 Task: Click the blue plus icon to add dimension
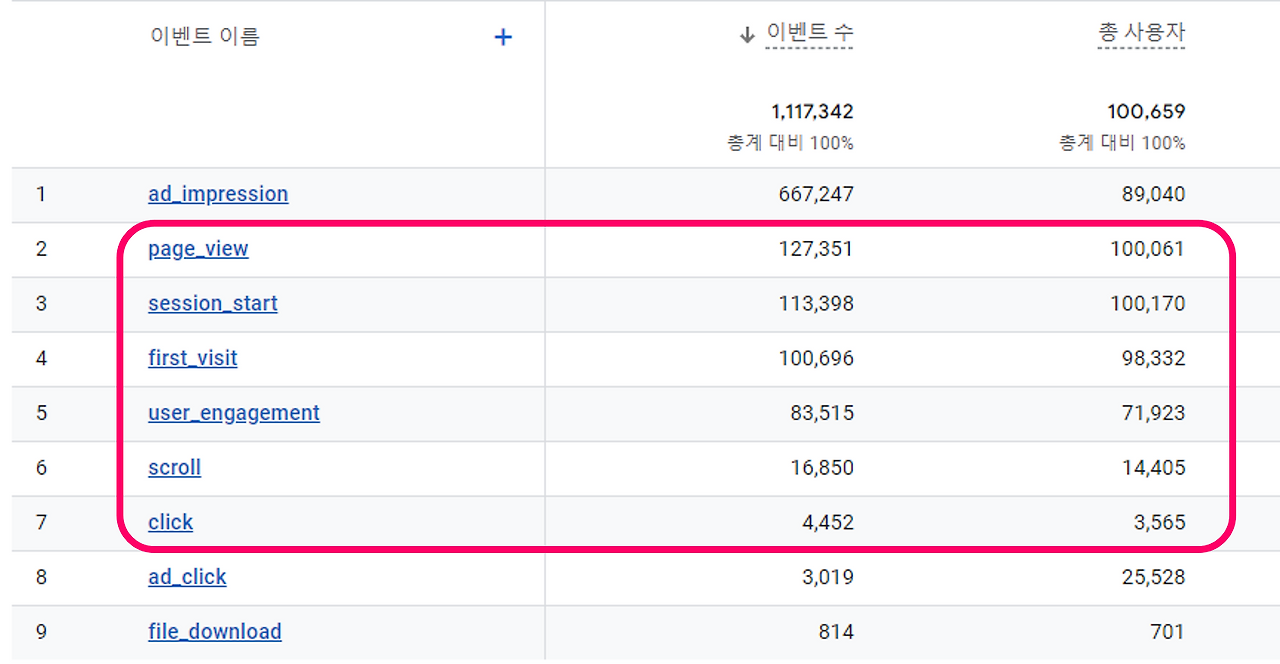pyautogui.click(x=503, y=37)
